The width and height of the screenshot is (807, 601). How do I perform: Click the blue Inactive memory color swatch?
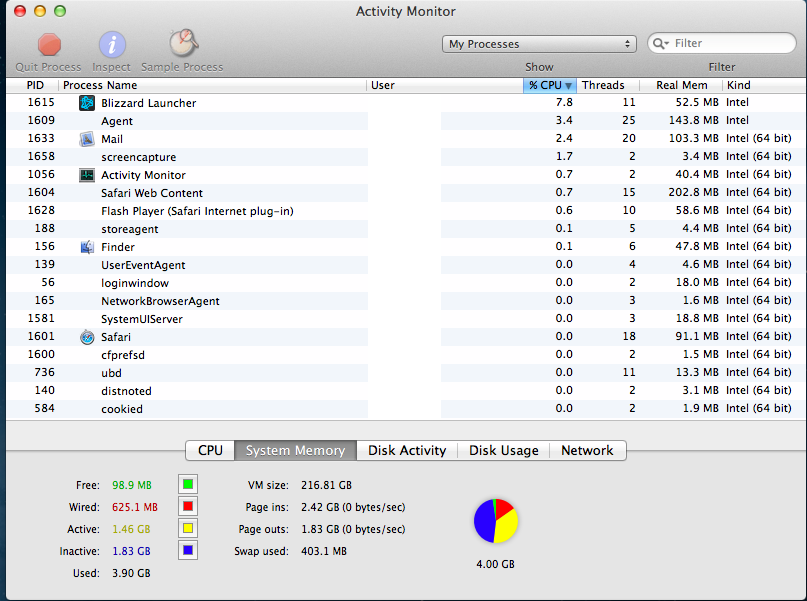[188, 551]
